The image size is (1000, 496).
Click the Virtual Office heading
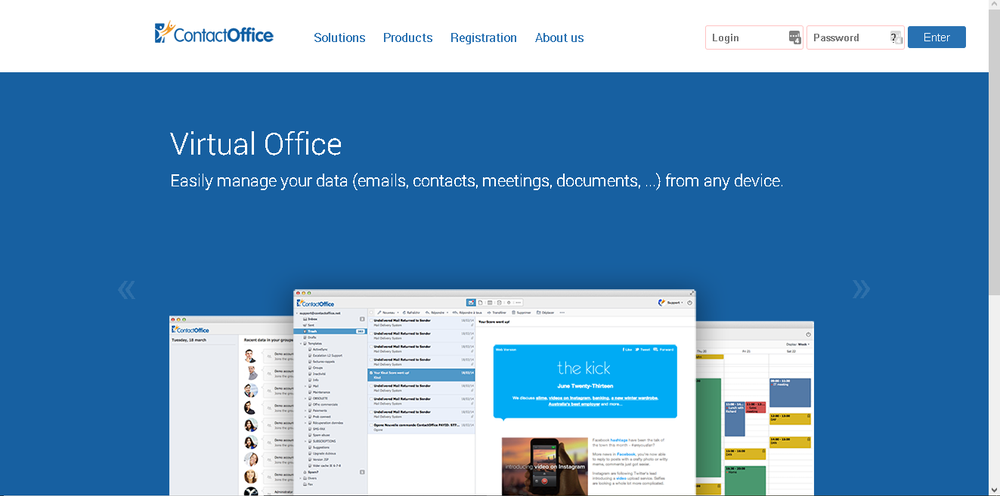[x=256, y=144]
